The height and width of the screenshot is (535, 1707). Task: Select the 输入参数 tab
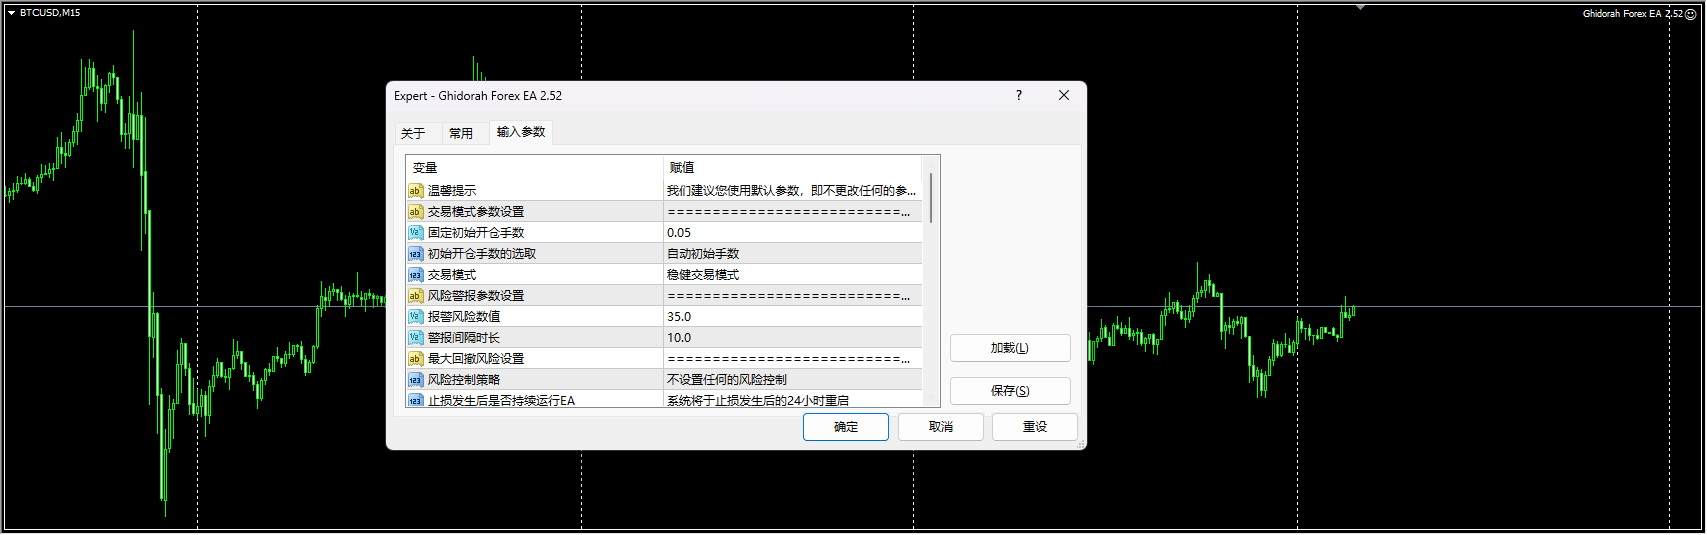(521, 132)
